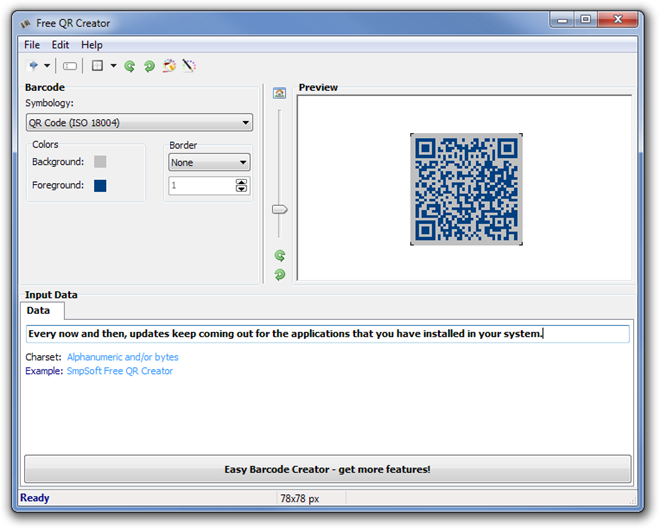This screenshot has width=660, height=529.
Task: Click the pen foreground color toolbar icon
Action: click(189, 66)
